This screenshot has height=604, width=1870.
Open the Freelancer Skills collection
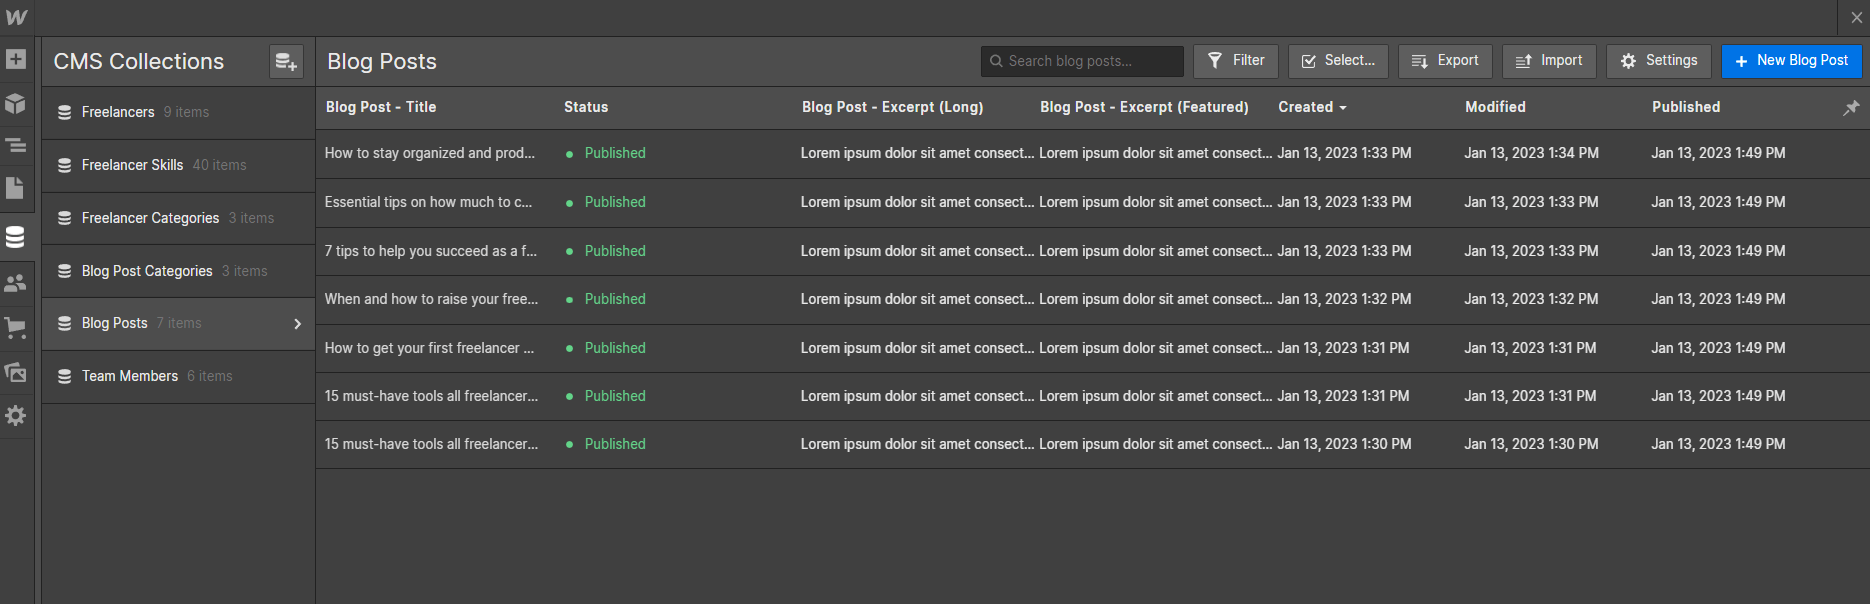178,165
